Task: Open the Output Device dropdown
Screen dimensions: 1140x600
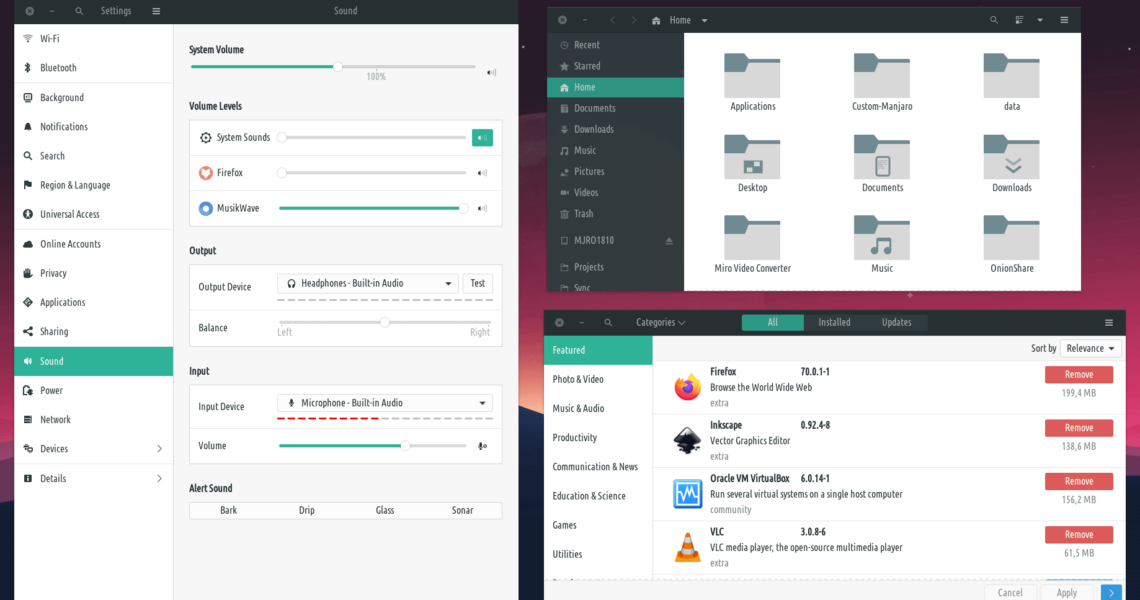Action: click(367, 284)
